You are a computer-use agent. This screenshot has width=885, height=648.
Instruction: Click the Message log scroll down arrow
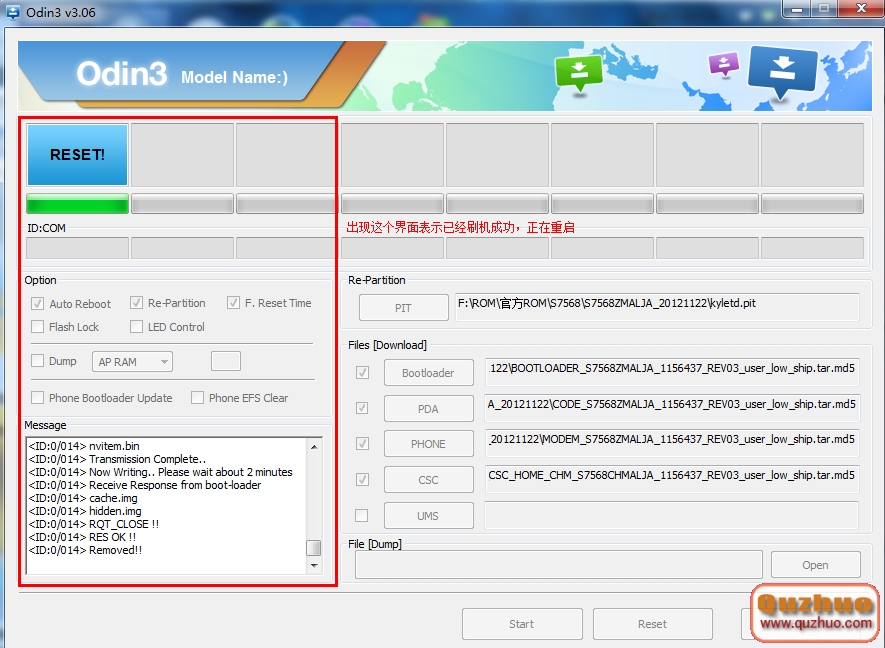314,566
